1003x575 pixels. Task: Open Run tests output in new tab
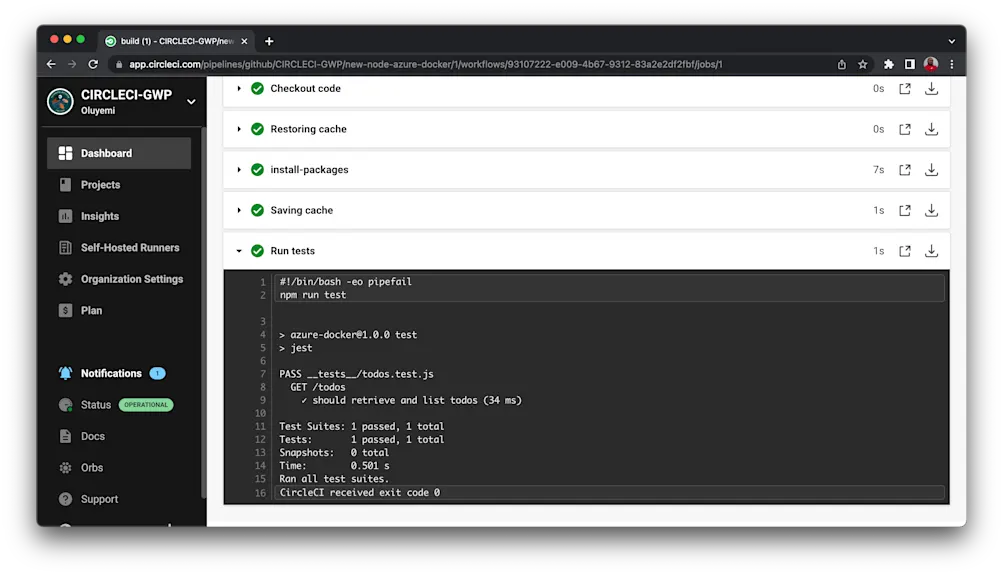click(904, 251)
